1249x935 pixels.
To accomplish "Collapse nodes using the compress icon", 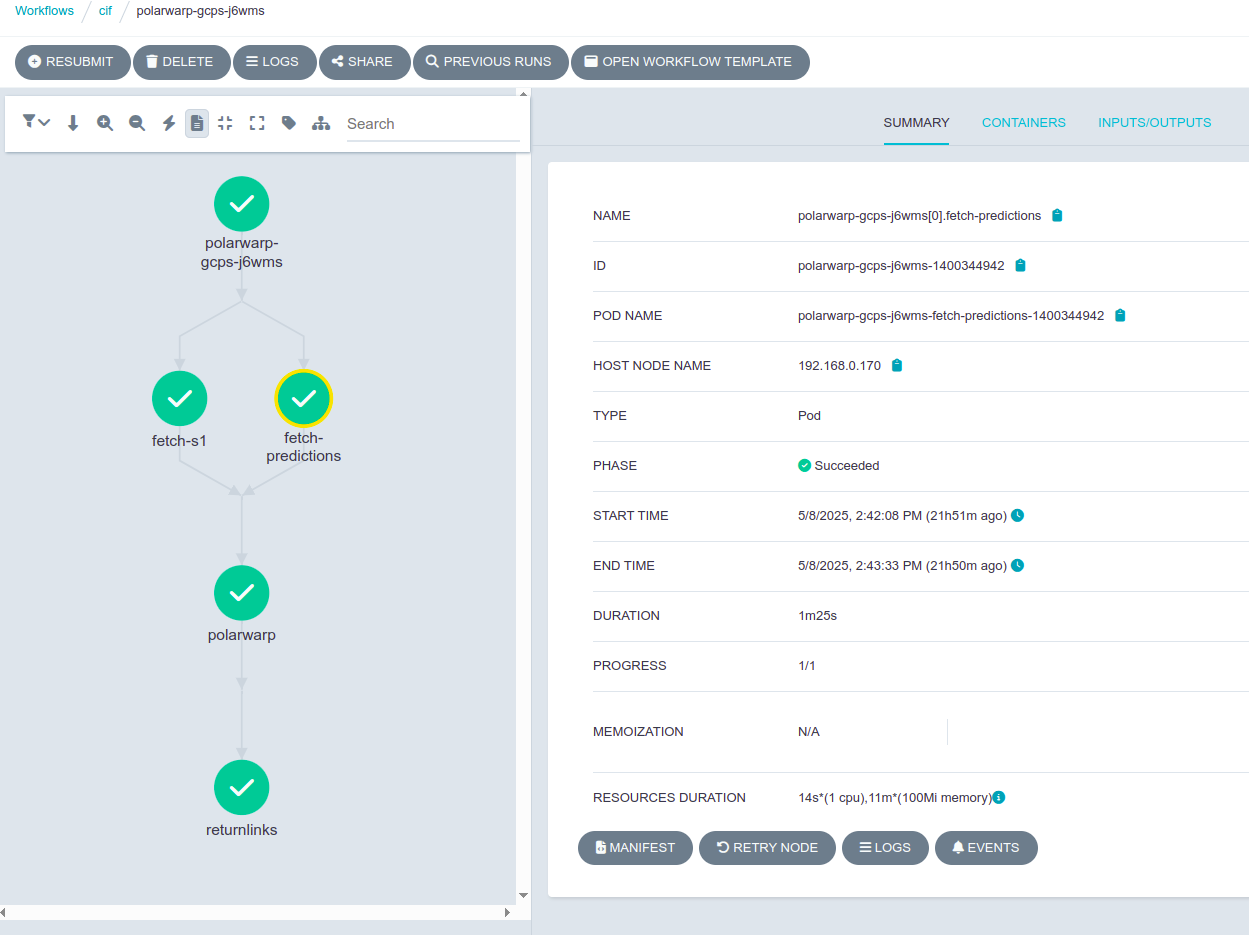I will pyautogui.click(x=225, y=123).
